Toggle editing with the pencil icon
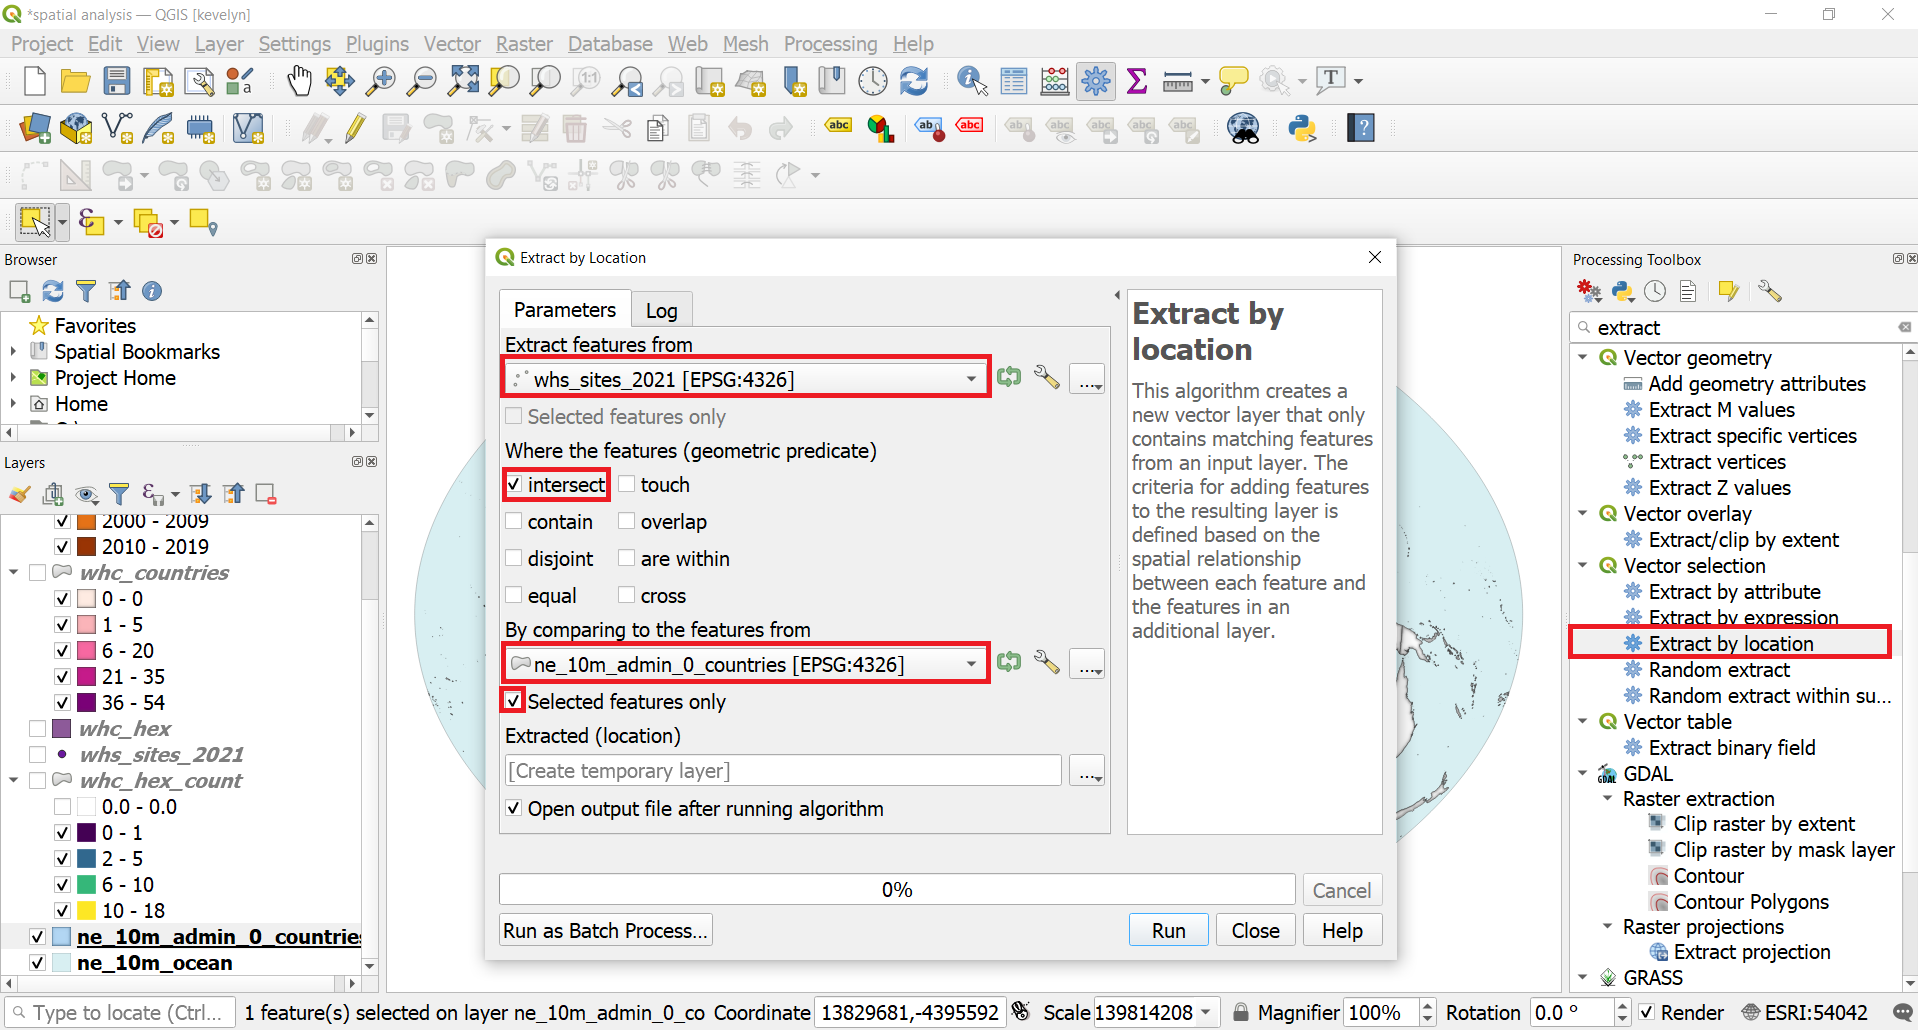This screenshot has width=1918, height=1030. coord(354,128)
